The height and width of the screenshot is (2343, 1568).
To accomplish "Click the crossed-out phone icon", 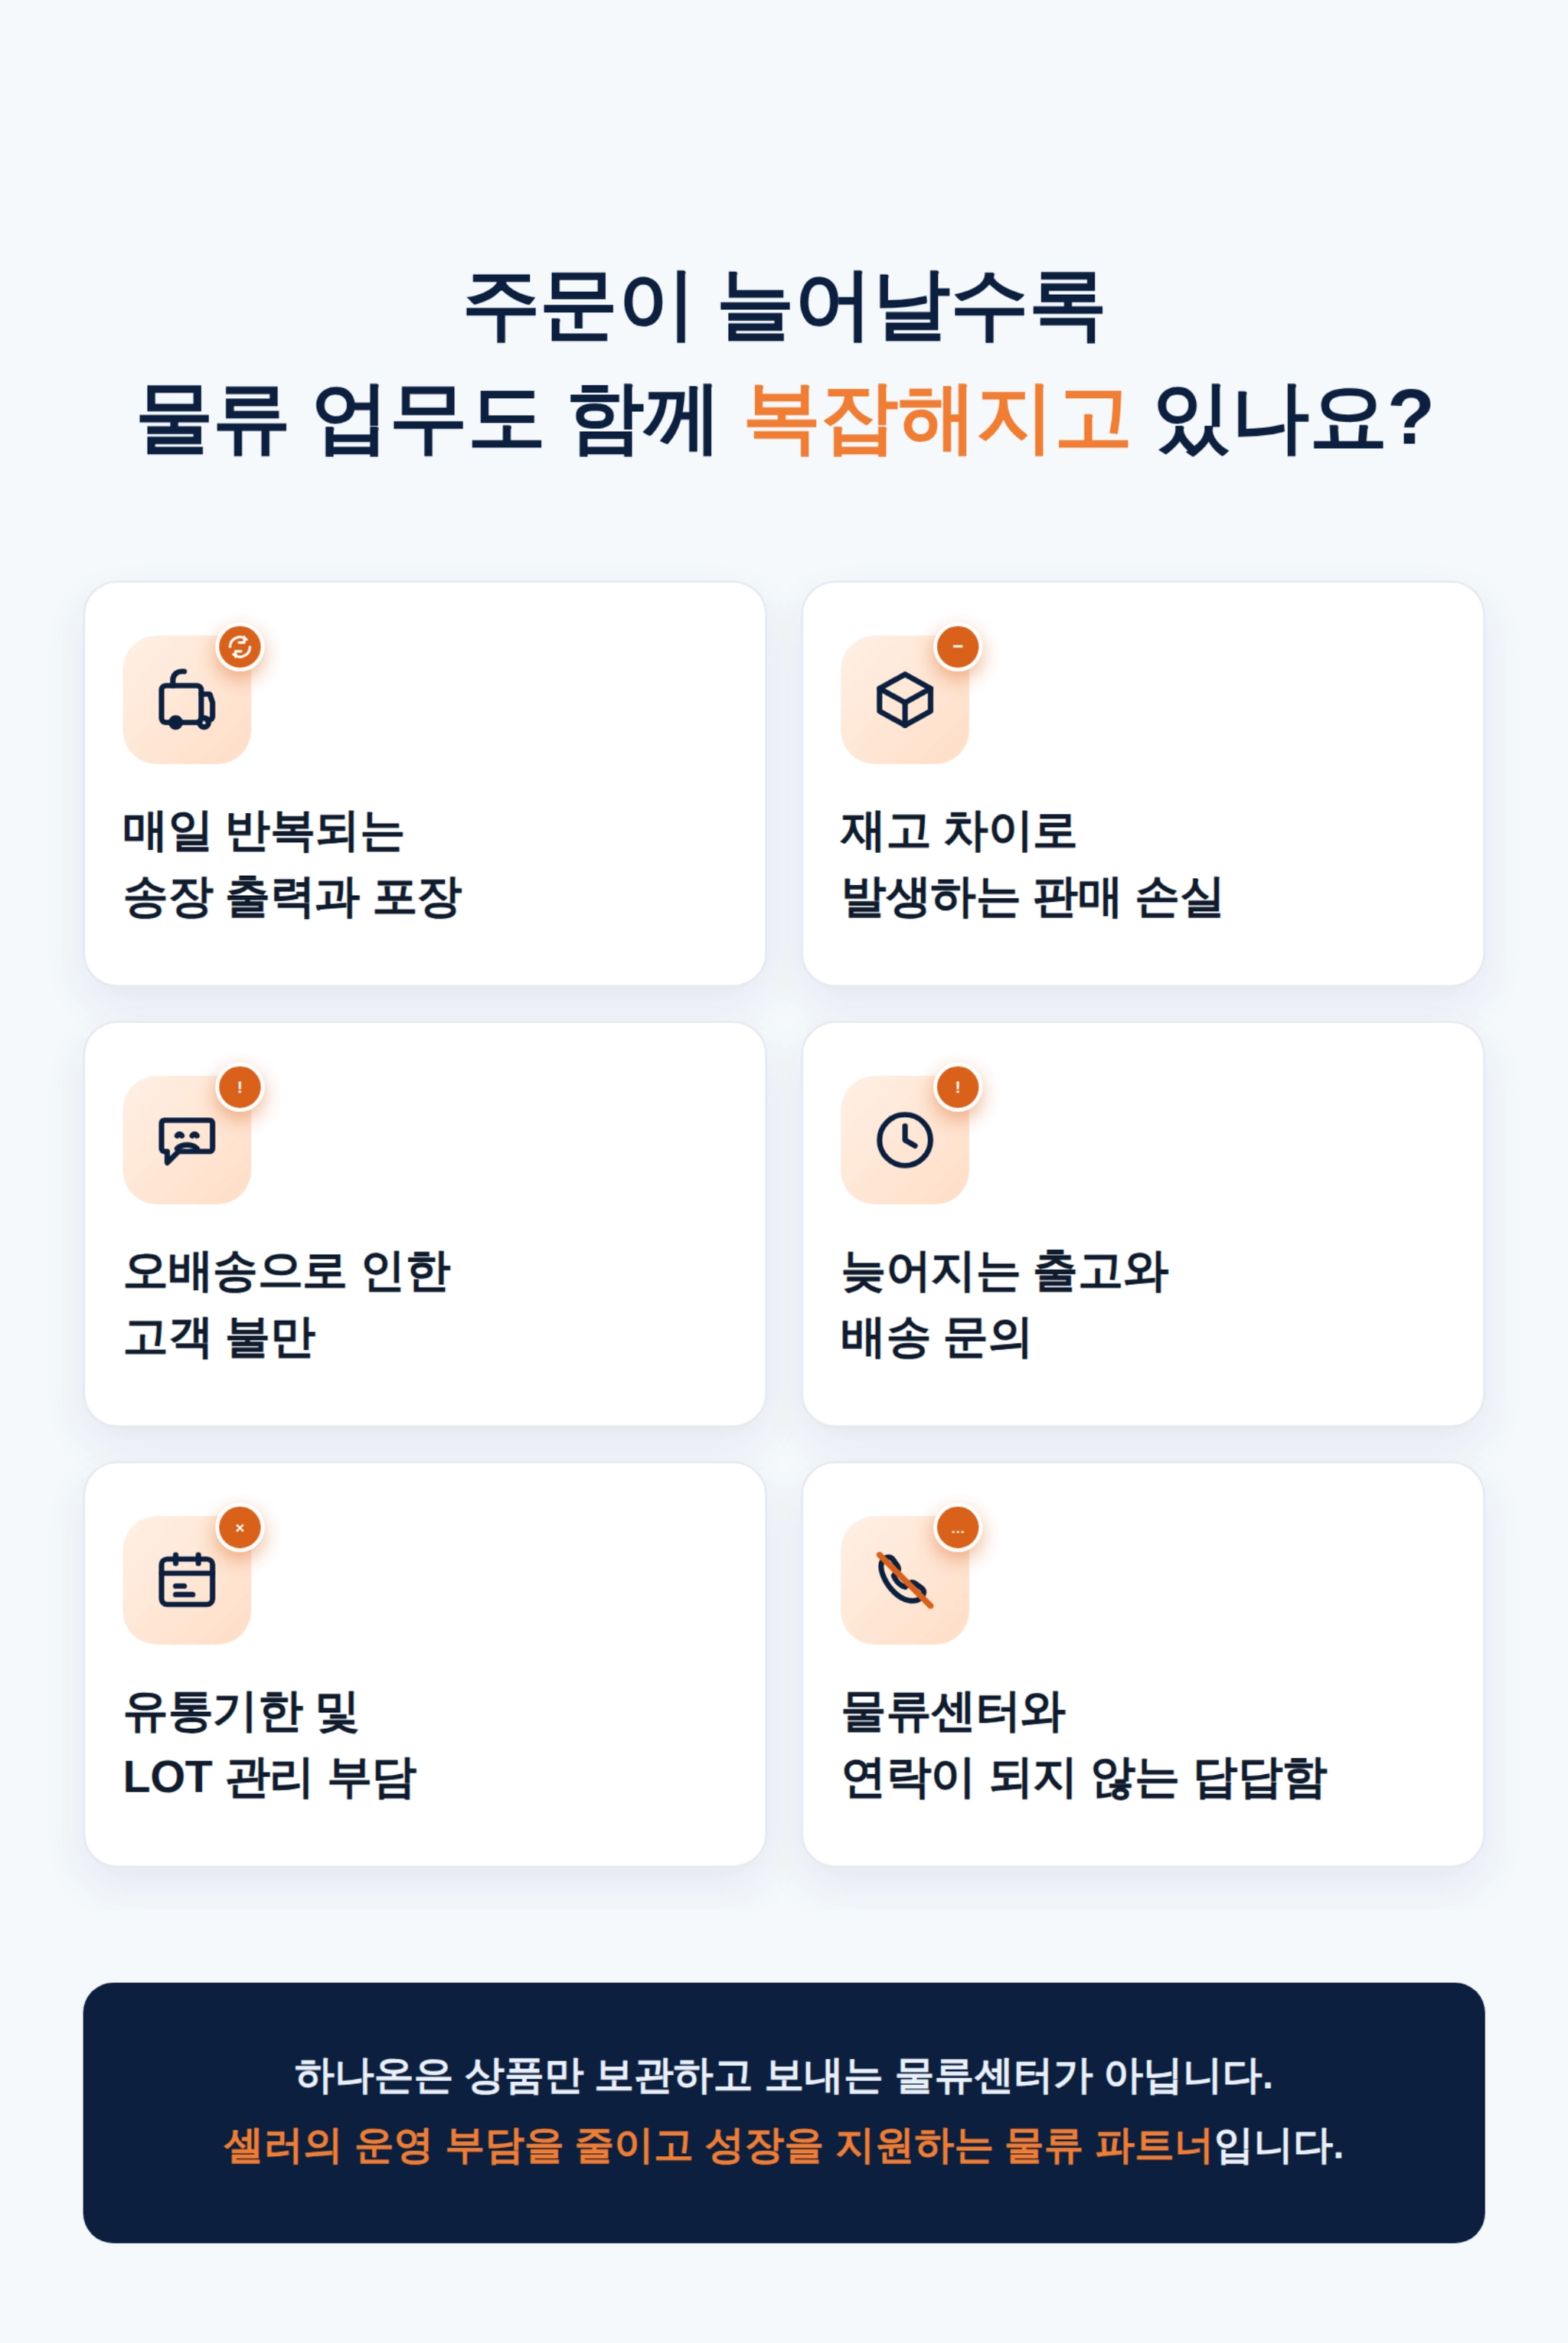I will [x=905, y=1580].
